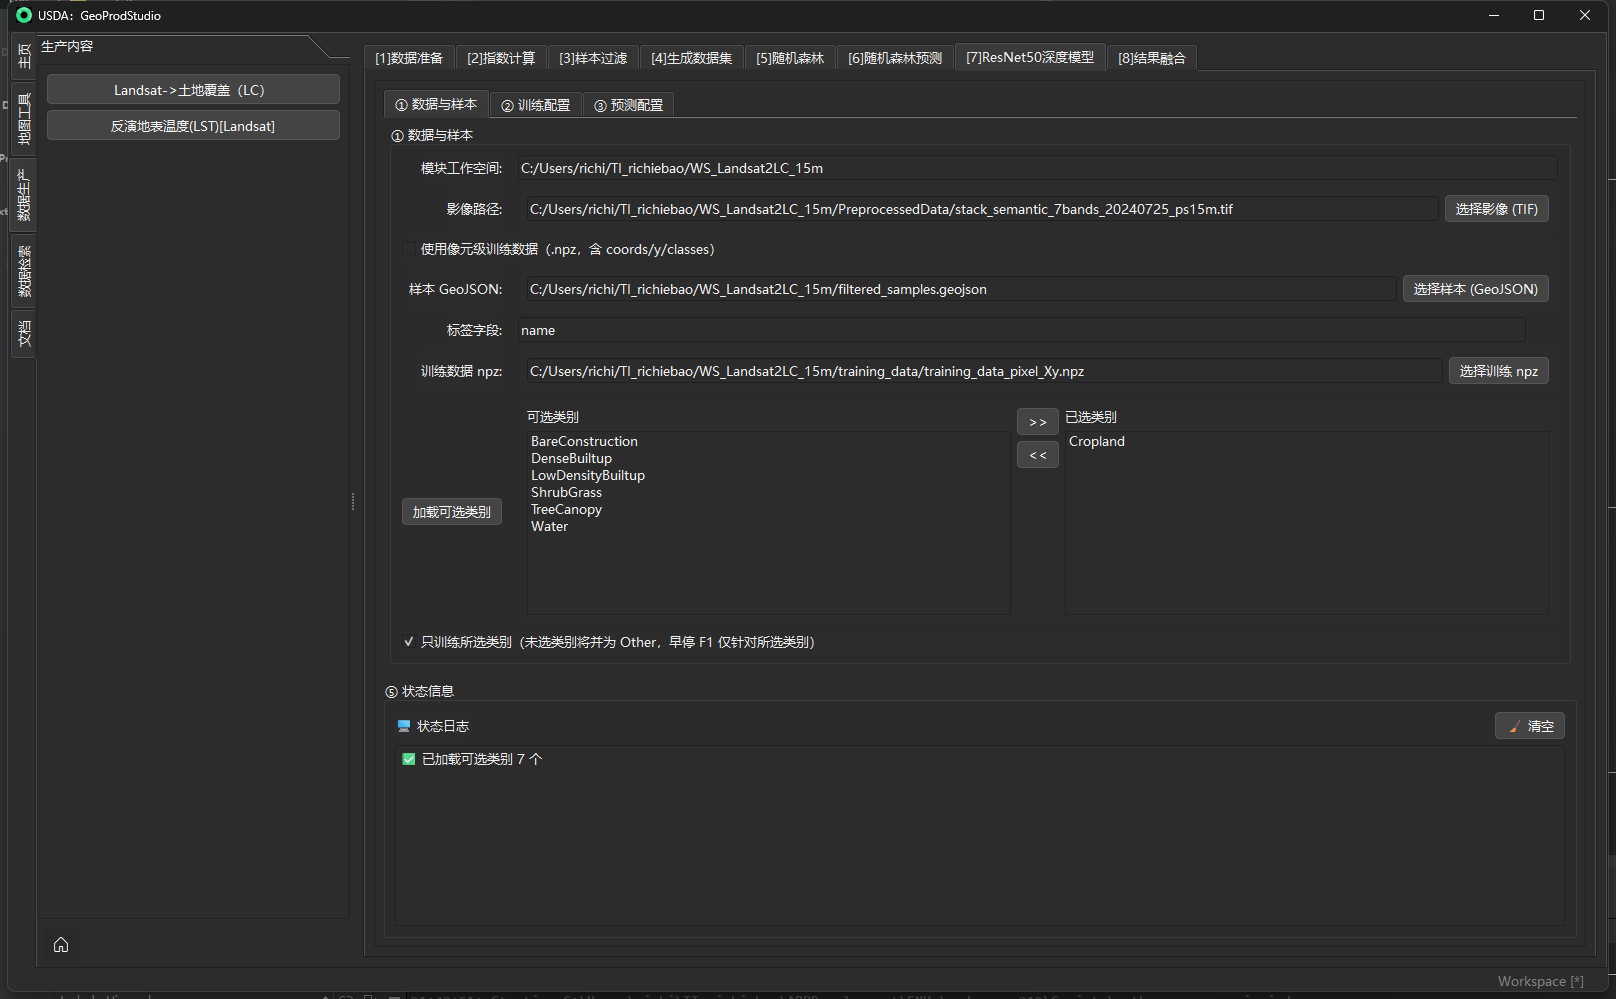Click the << remove-from-selected arrow button
This screenshot has width=1616, height=999.
click(1037, 455)
